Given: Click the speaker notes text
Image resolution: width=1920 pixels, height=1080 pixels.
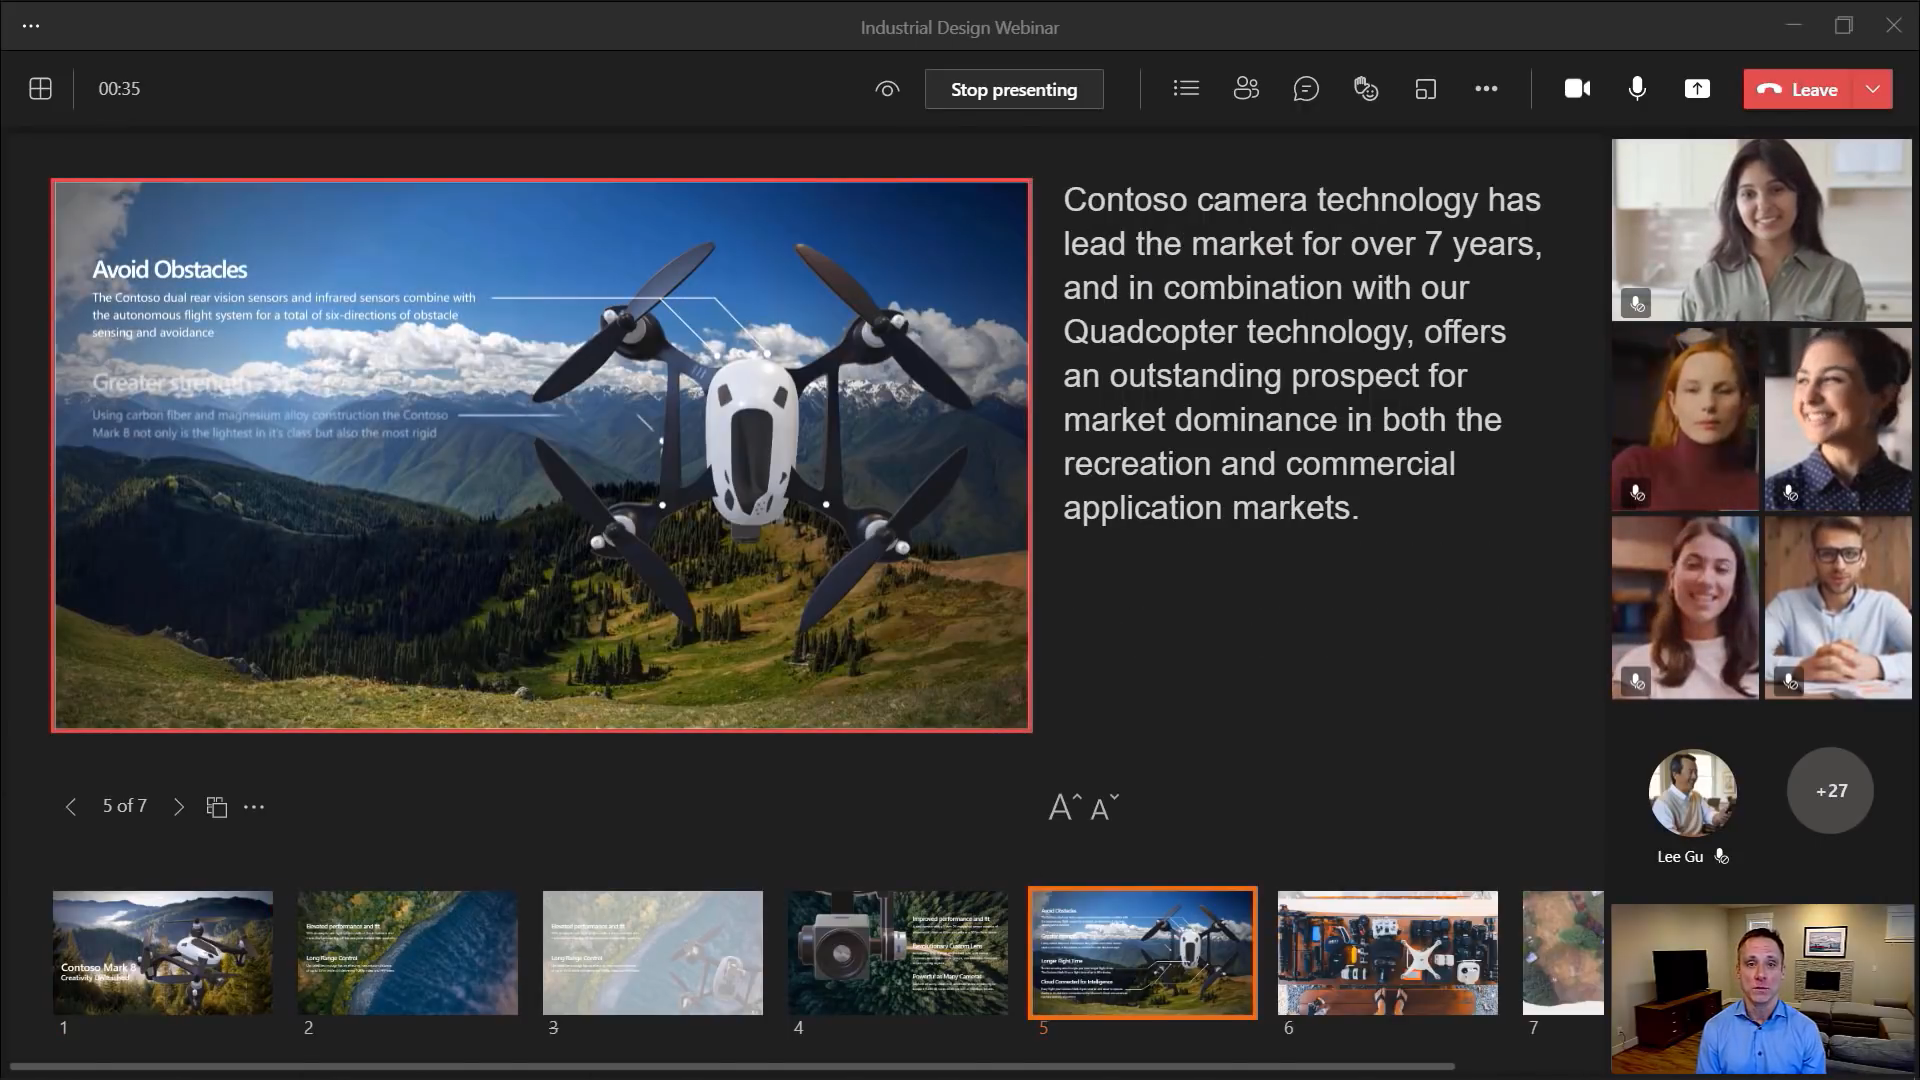Looking at the screenshot, I should [x=1302, y=353].
